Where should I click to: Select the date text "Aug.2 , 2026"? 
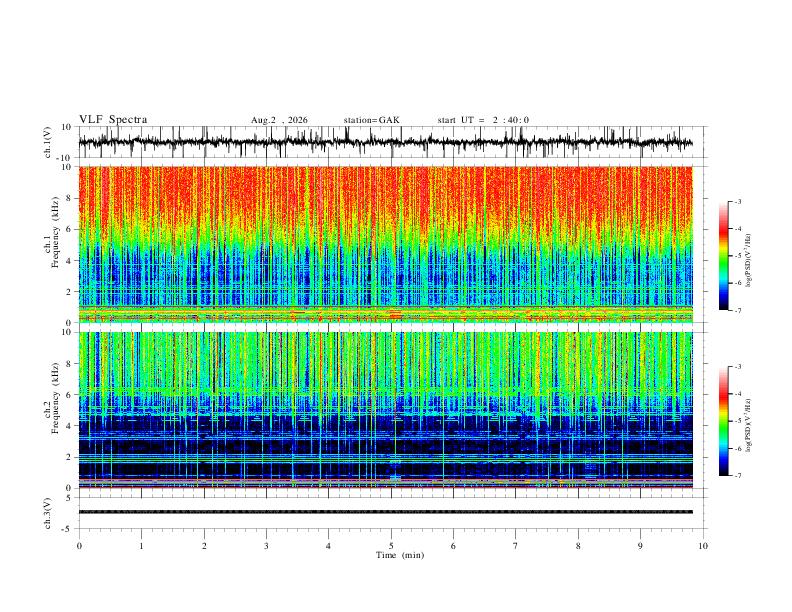[x=279, y=120]
